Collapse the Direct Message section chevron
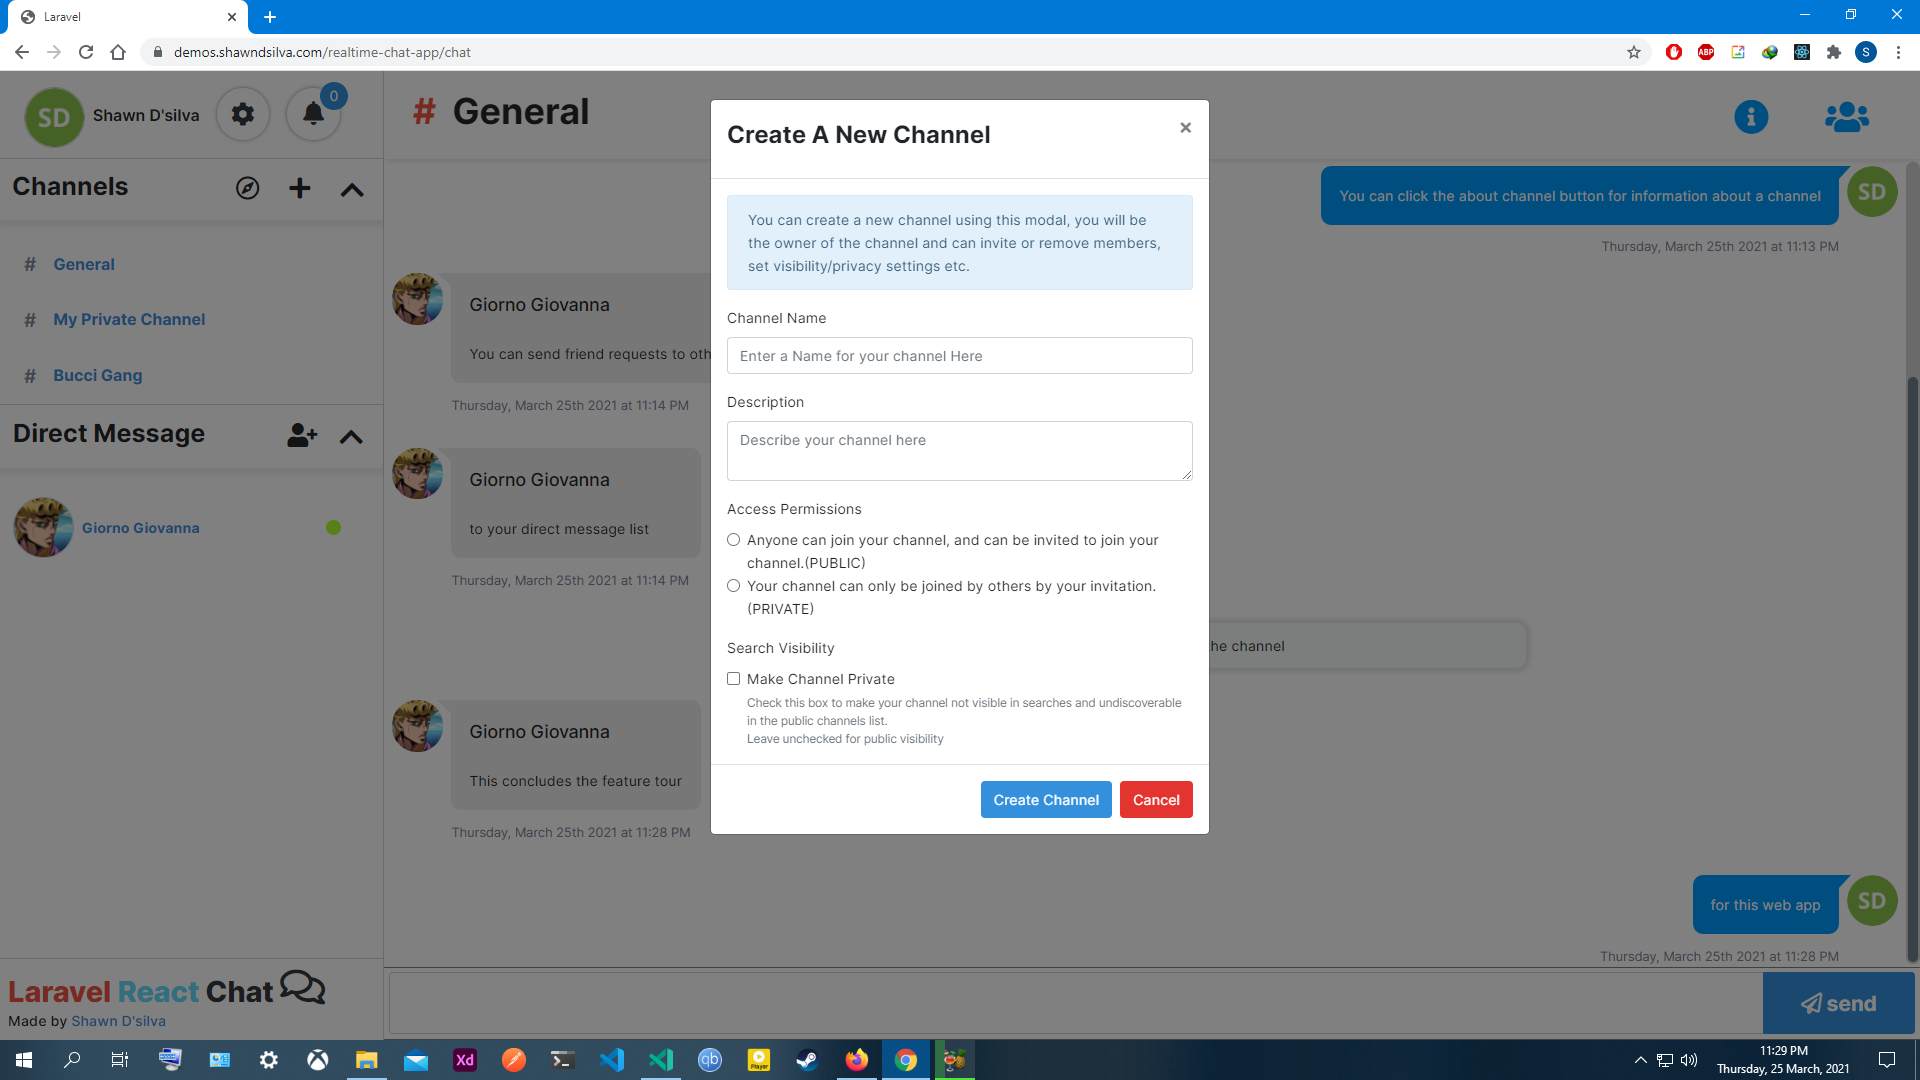 [351, 437]
